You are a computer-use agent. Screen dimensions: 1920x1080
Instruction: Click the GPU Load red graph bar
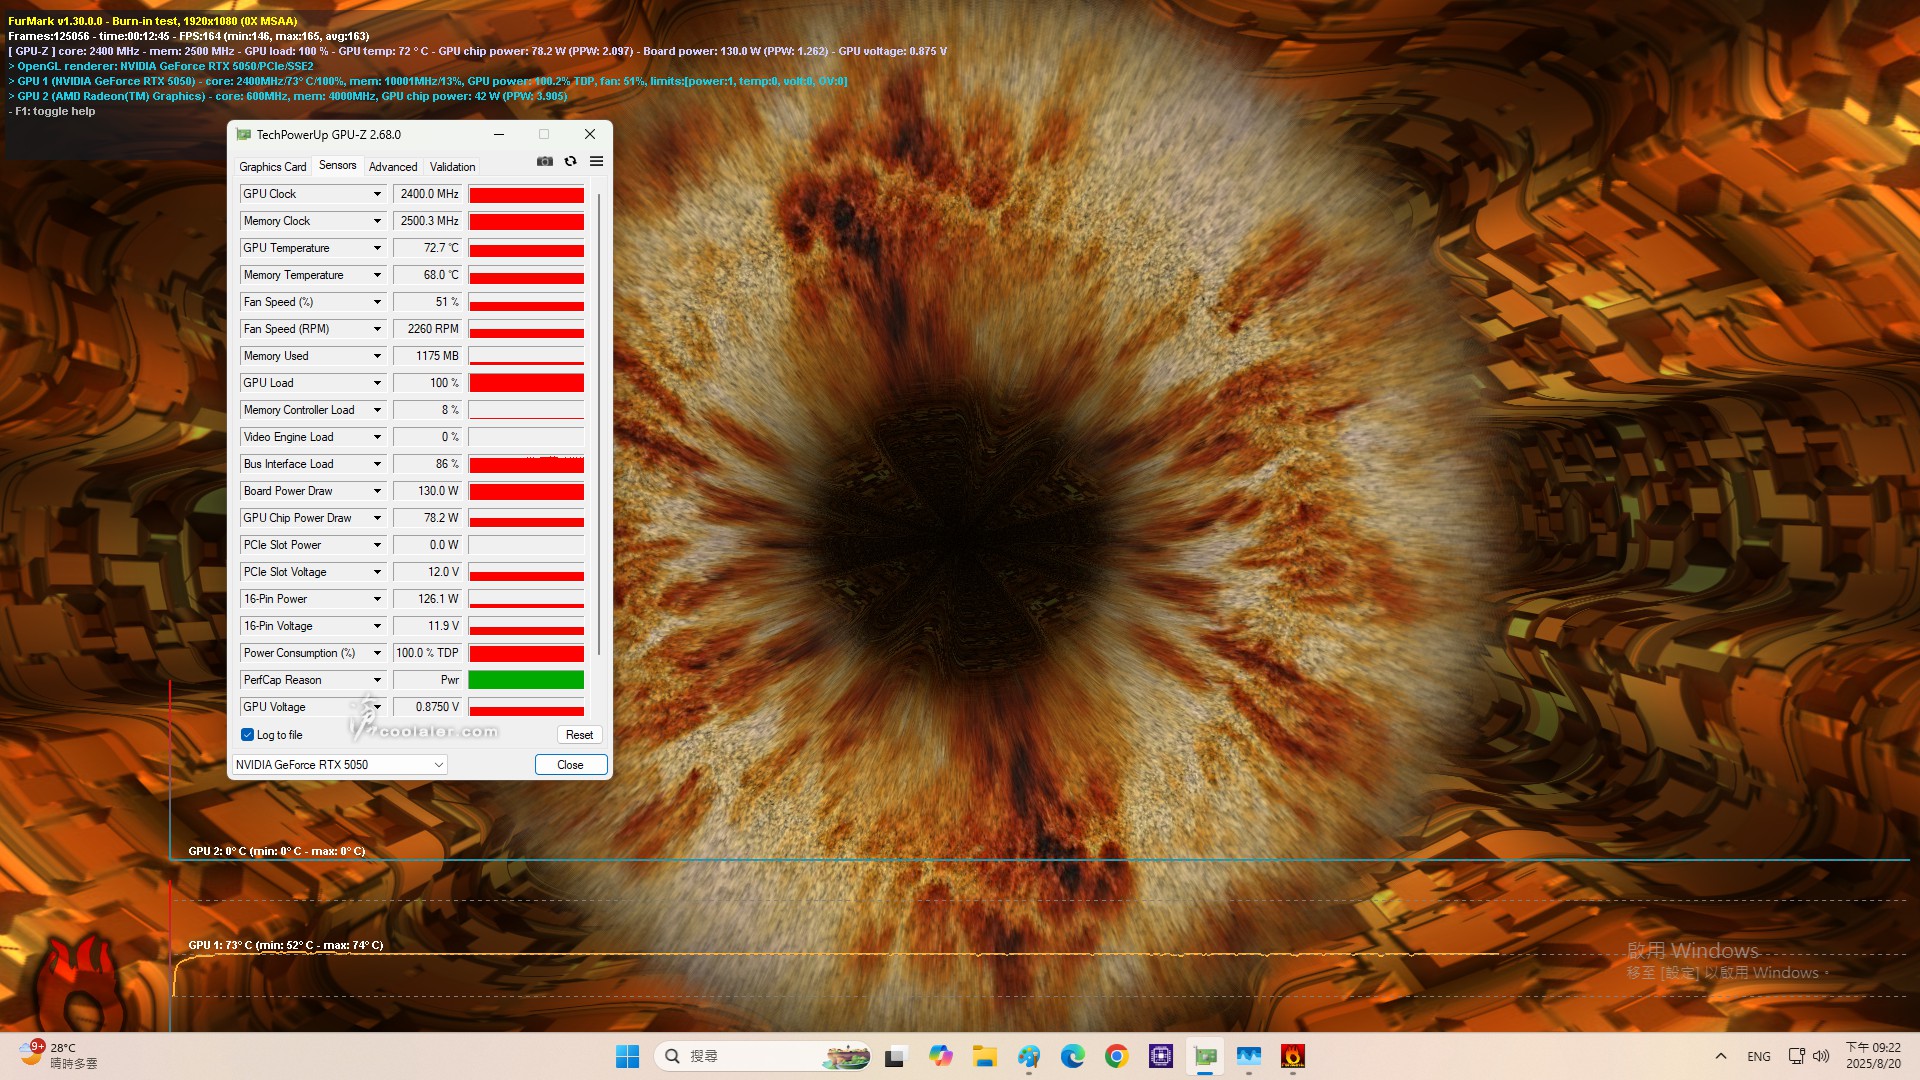click(x=526, y=383)
